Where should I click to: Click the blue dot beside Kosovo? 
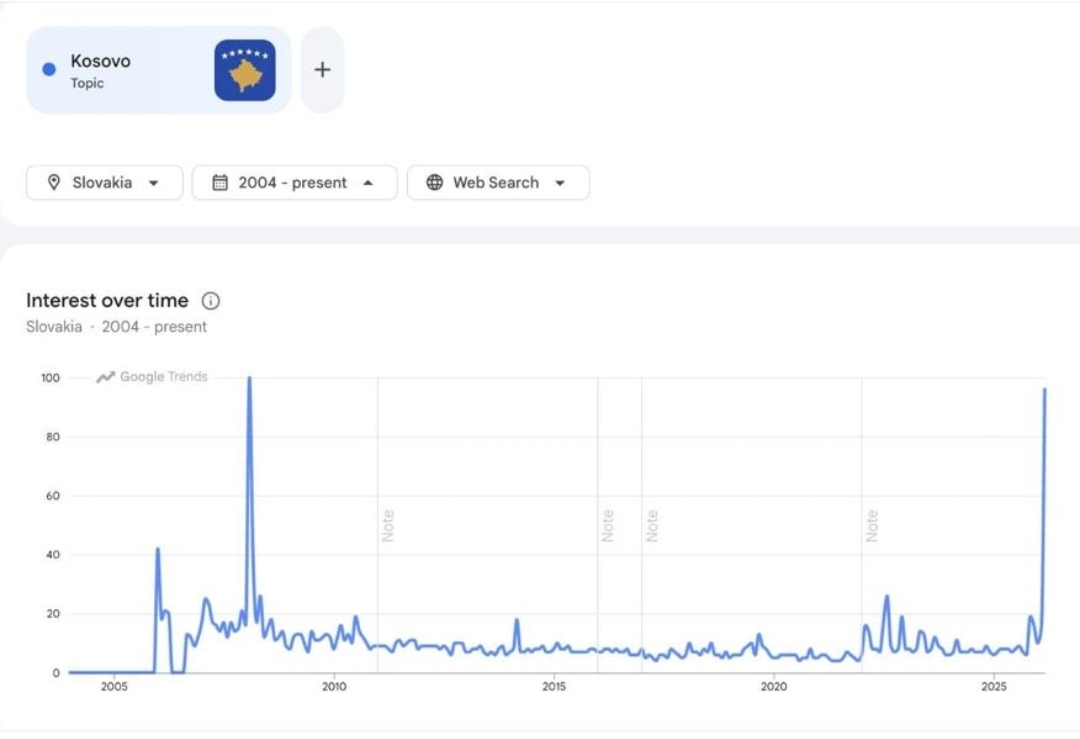click(x=49, y=70)
